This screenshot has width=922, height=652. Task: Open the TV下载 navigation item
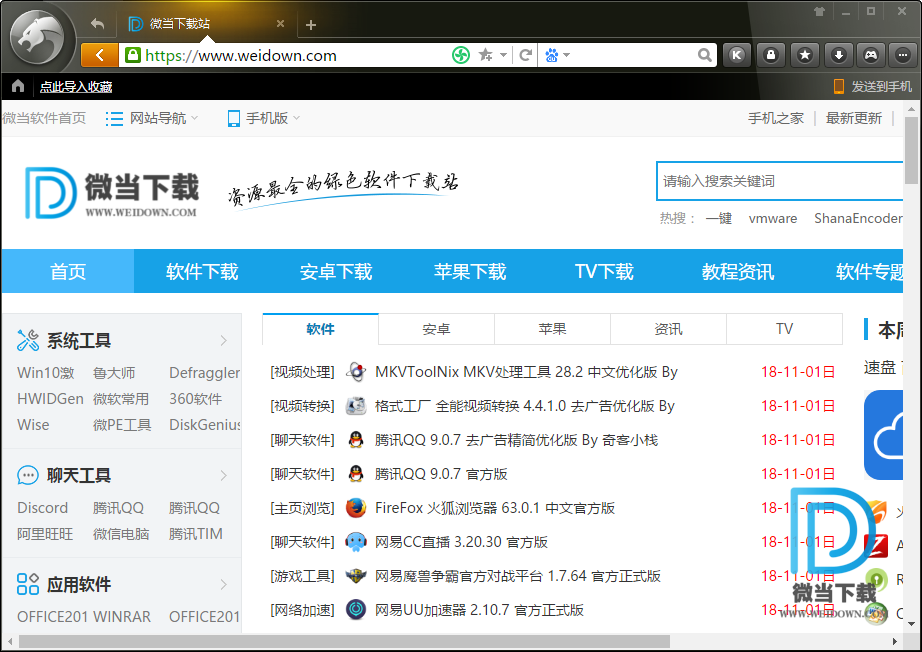604,272
